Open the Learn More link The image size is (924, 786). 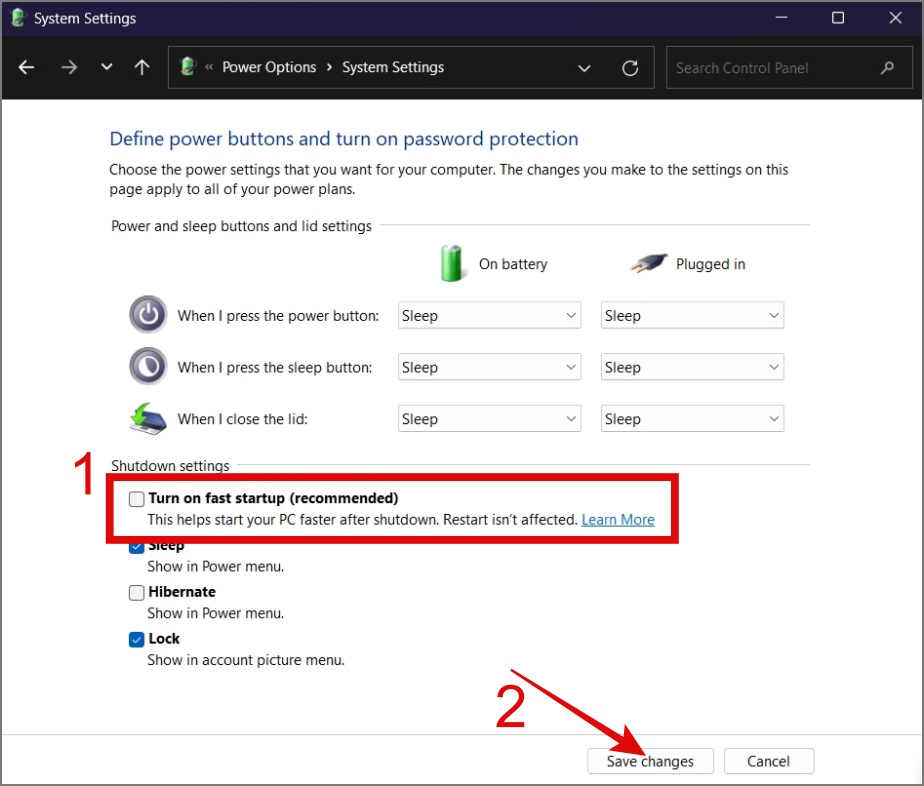tap(618, 520)
